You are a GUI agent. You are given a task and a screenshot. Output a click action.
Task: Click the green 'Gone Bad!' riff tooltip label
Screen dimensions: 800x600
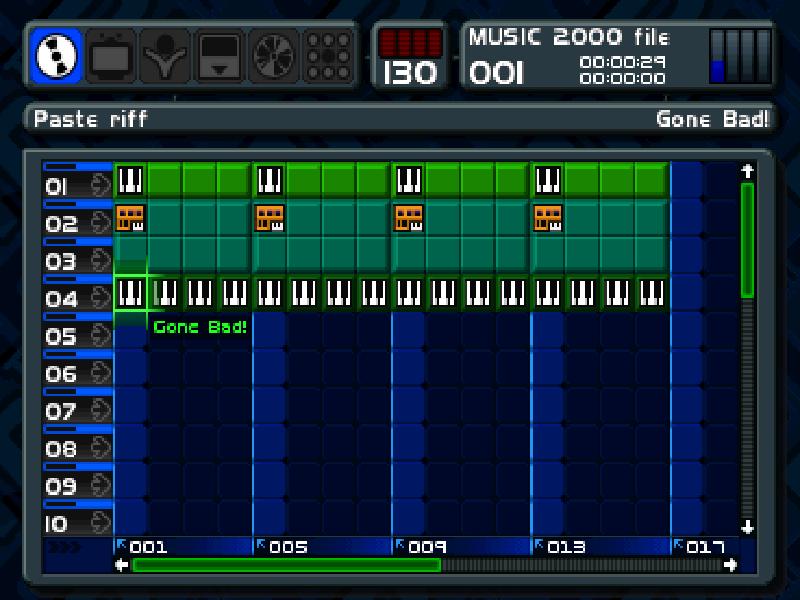pos(200,327)
